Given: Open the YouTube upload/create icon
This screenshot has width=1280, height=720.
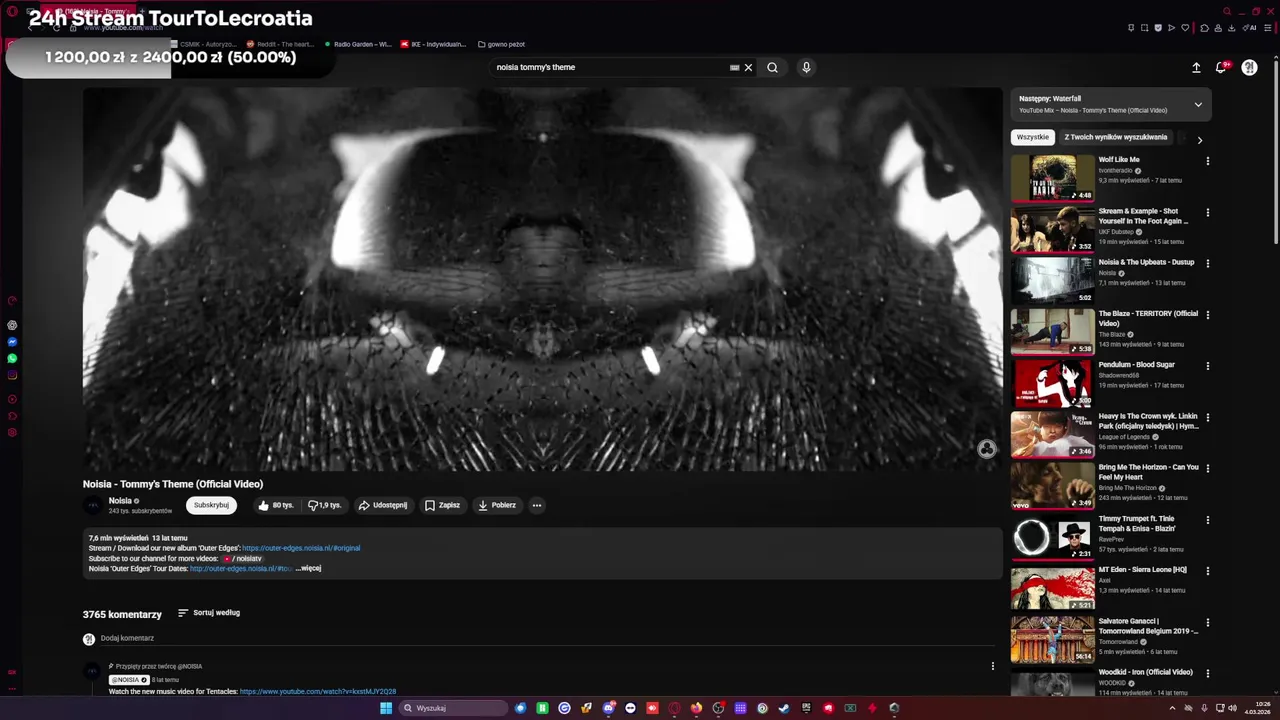Looking at the screenshot, I should 1196,67.
